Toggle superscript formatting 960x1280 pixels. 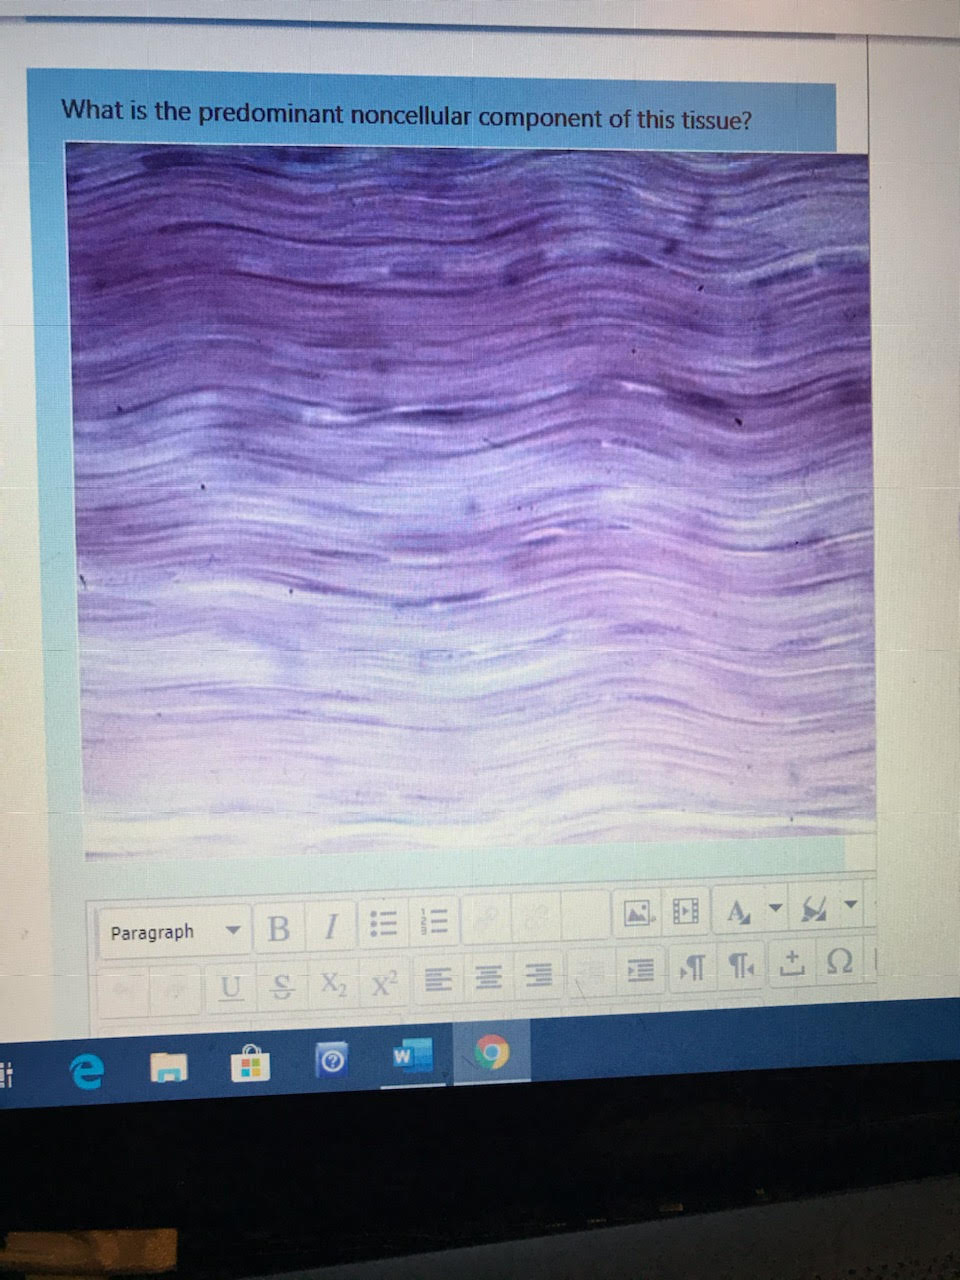click(384, 983)
